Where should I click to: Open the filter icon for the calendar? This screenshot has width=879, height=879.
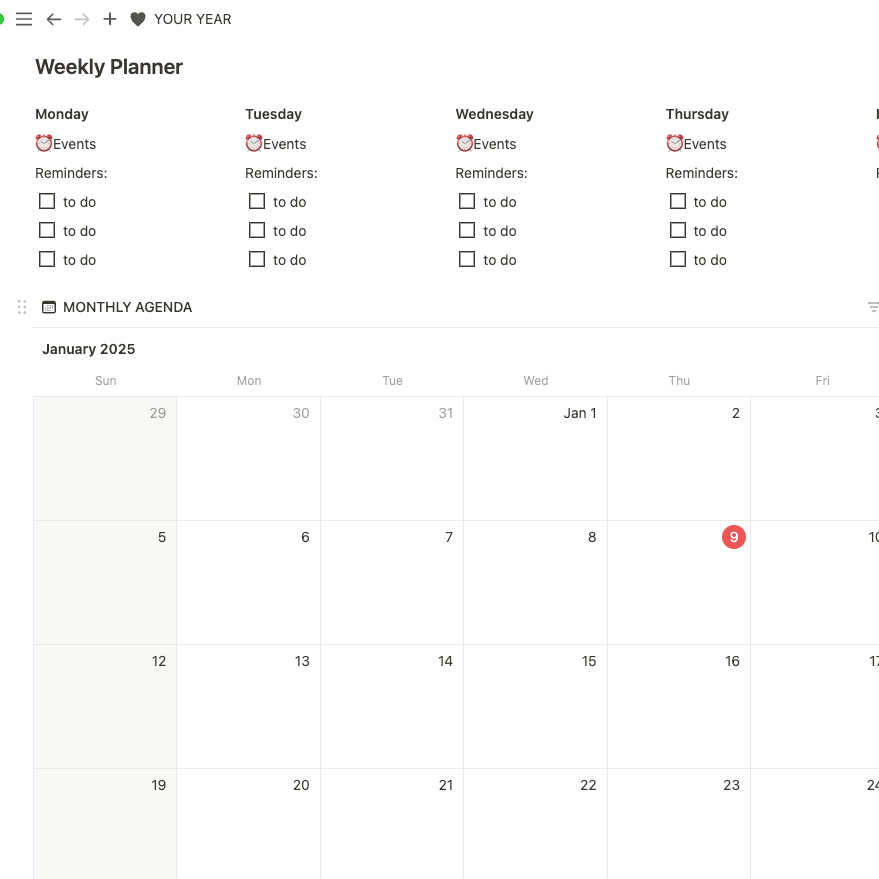873,307
